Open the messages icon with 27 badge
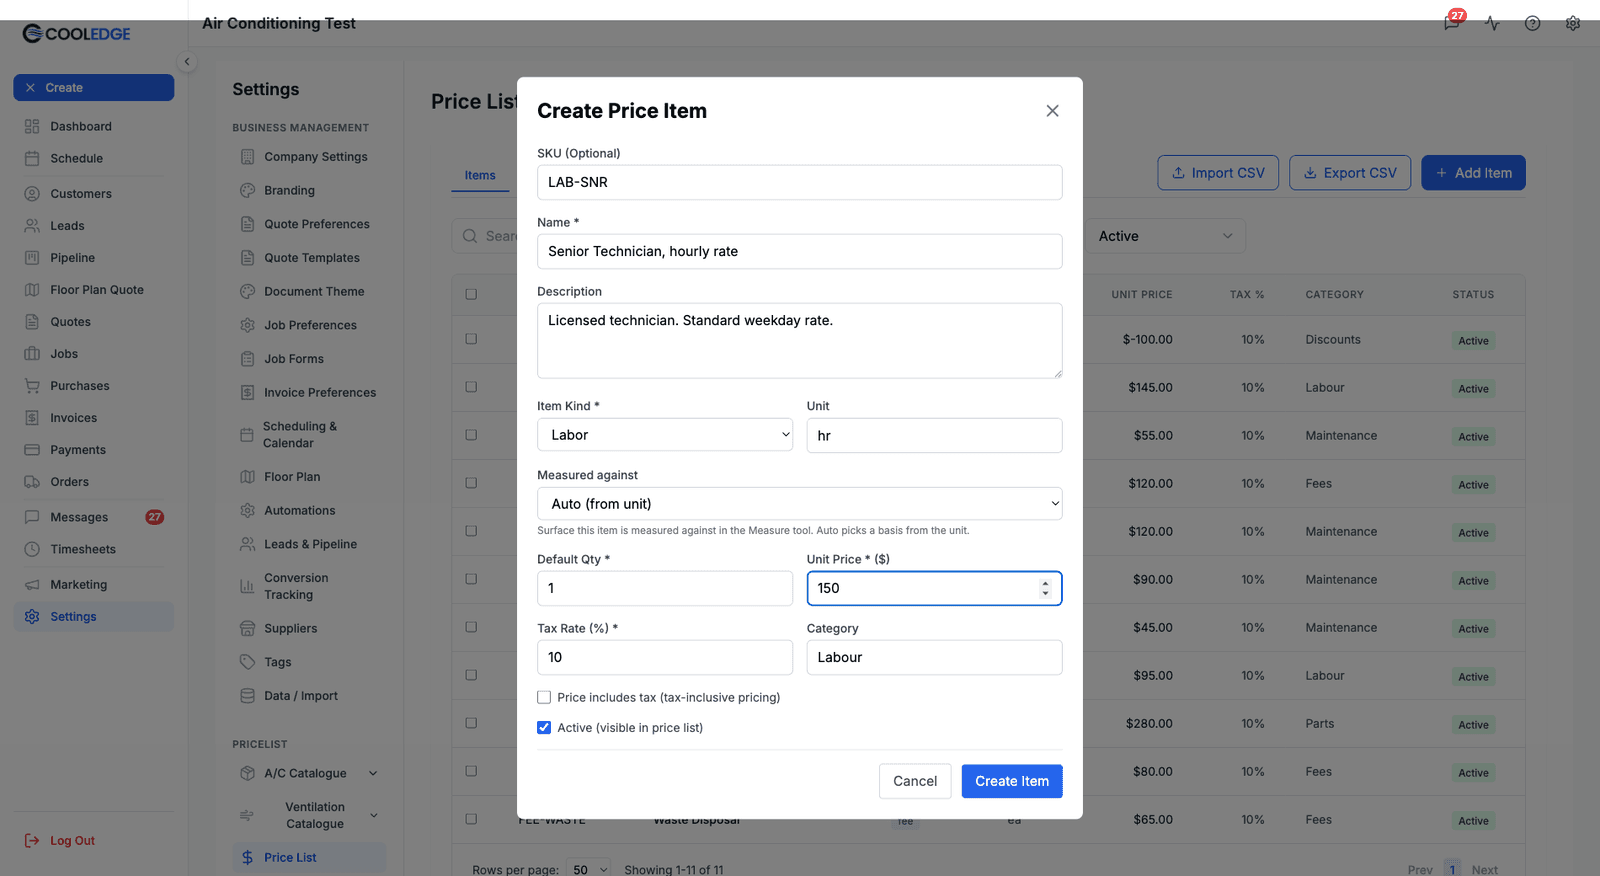Screen dimensions: 1600x876 (1452, 23)
